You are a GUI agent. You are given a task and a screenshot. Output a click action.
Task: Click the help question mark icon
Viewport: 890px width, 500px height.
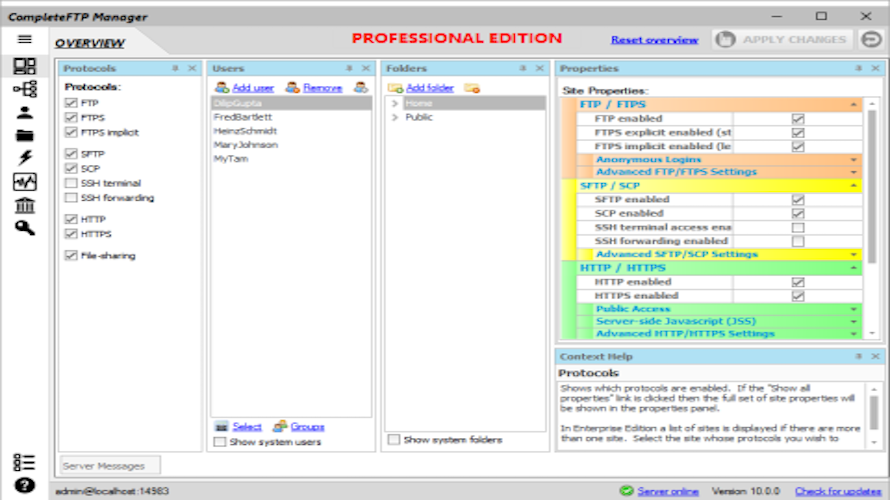click(25, 486)
